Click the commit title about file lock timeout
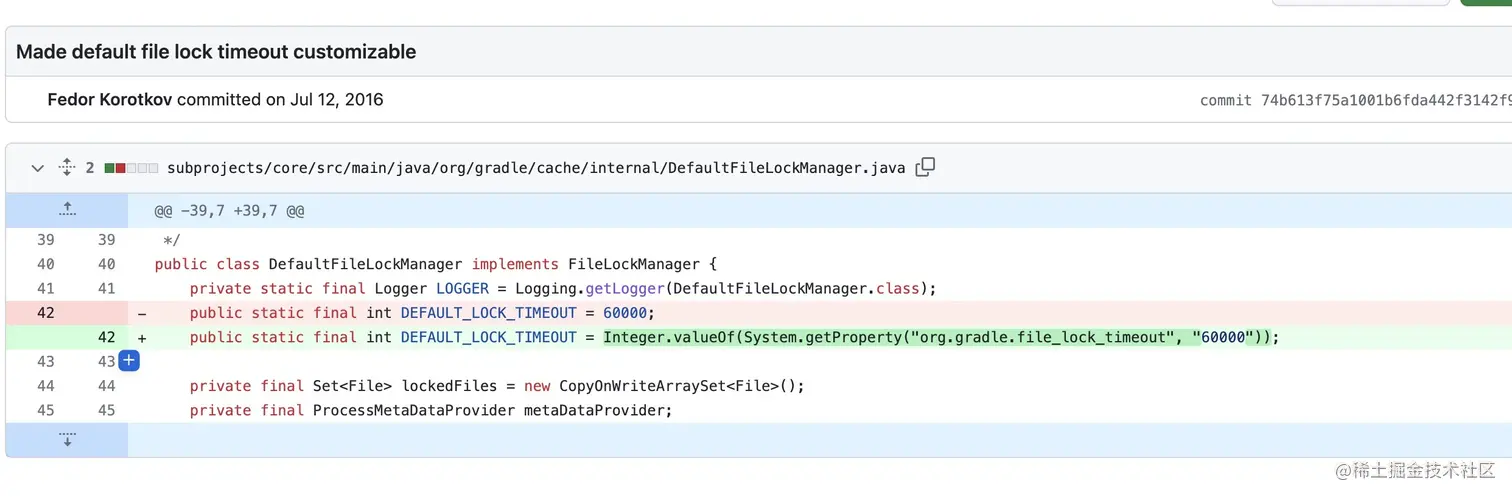 tap(216, 52)
